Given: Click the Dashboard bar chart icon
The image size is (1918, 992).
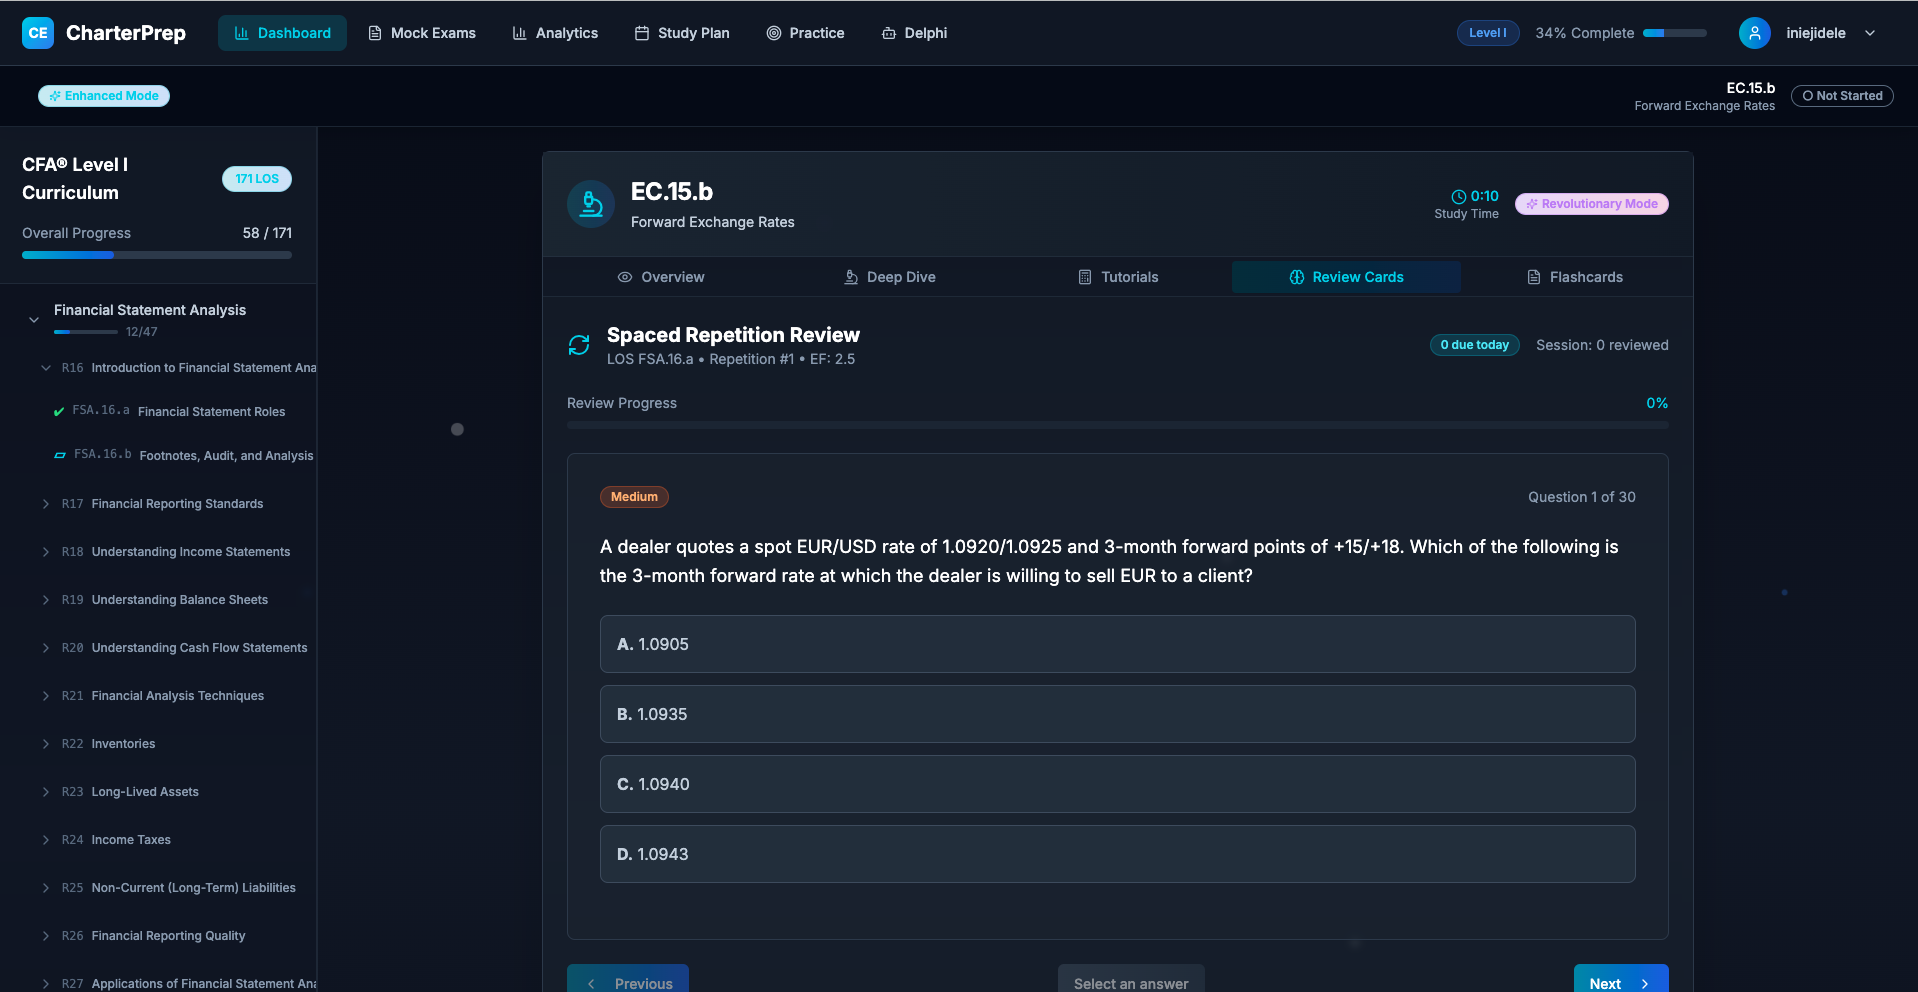Looking at the screenshot, I should click(x=241, y=33).
